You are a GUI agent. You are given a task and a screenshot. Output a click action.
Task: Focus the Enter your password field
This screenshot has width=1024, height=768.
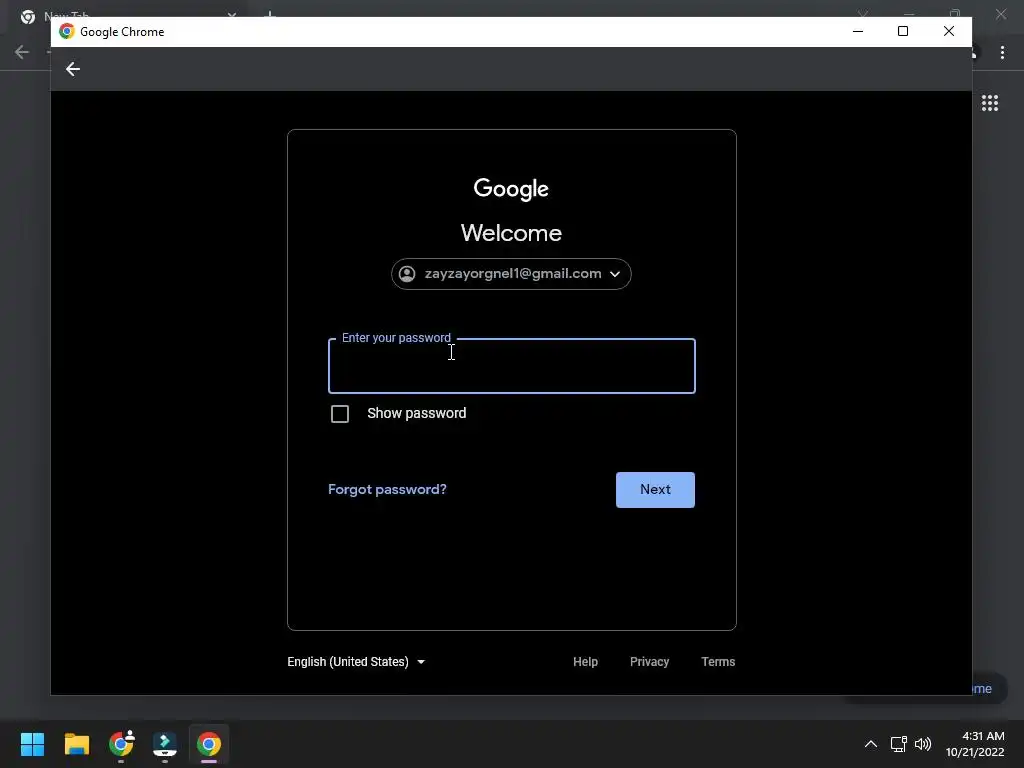point(511,366)
